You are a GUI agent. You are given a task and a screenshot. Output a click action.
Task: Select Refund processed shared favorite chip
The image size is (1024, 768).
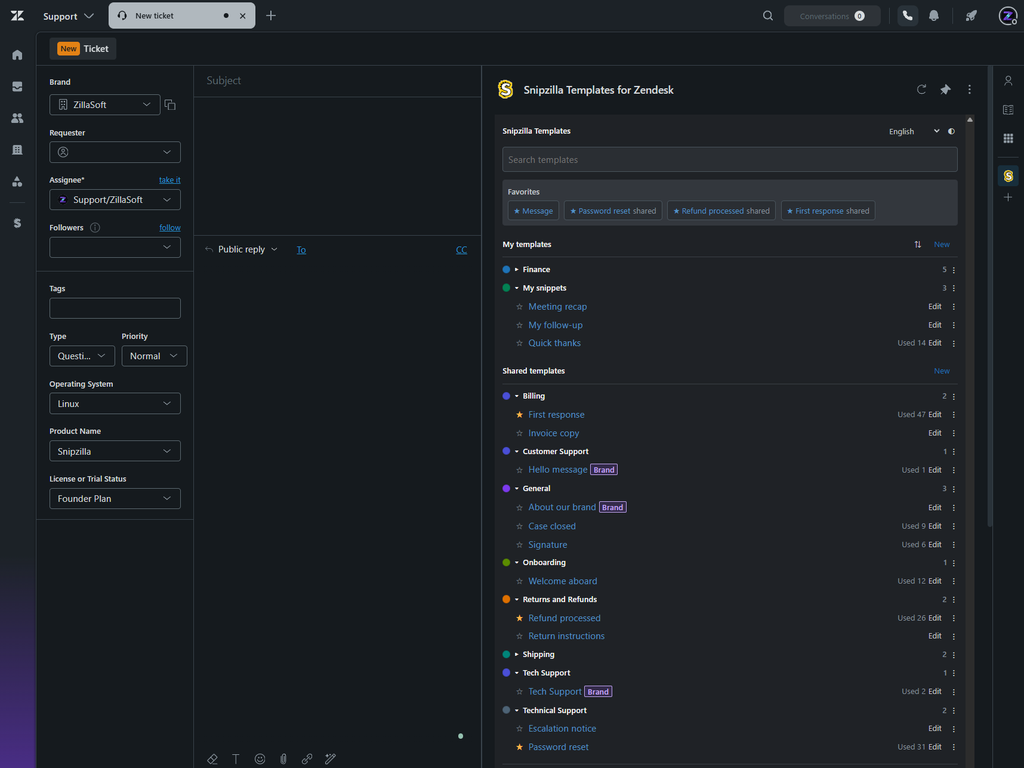click(x=721, y=211)
